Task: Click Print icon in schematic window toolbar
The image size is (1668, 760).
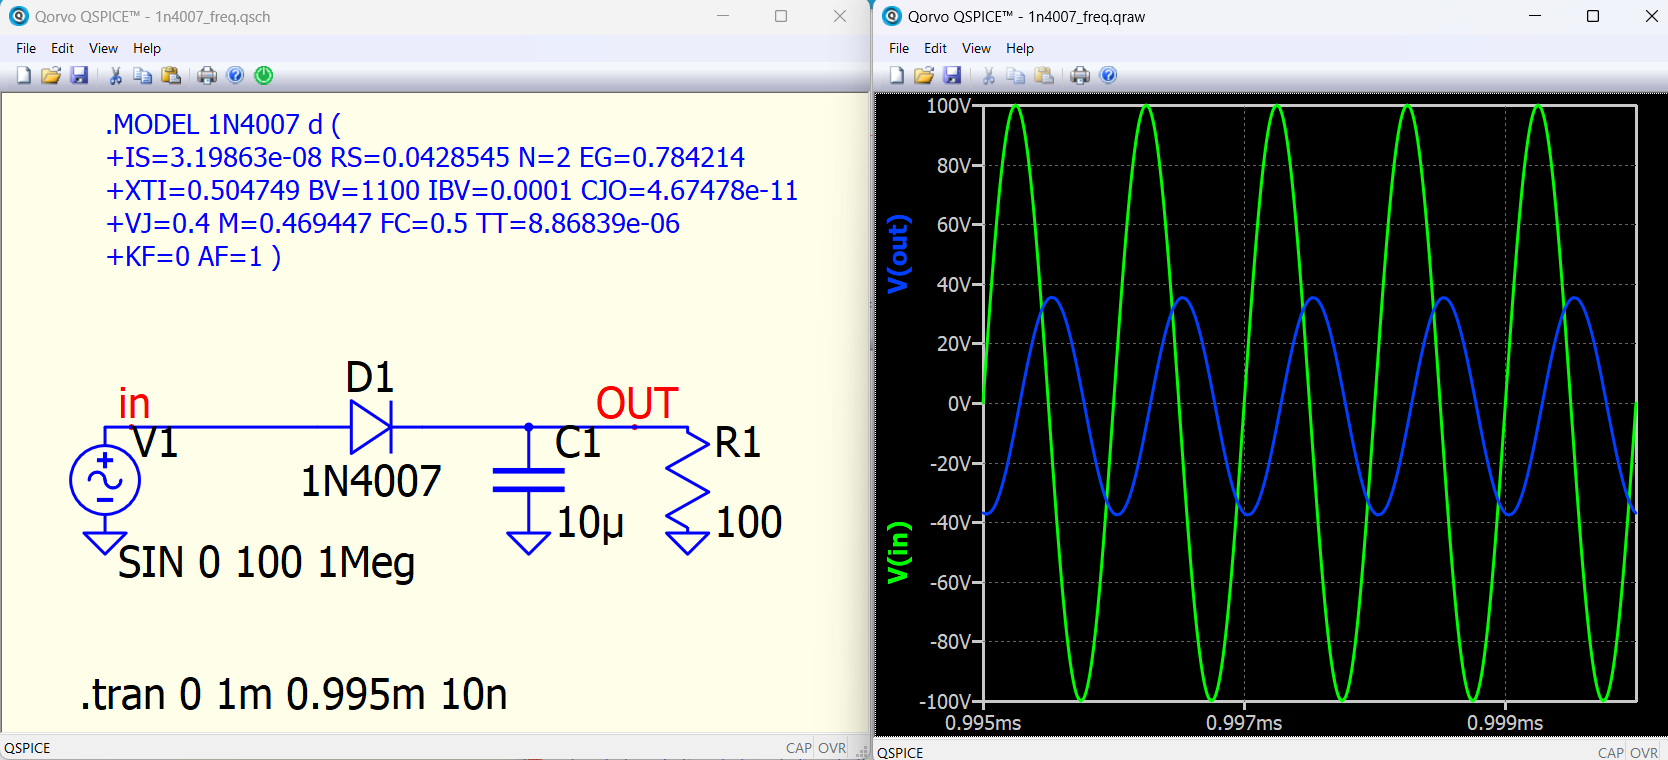Action: tap(207, 75)
